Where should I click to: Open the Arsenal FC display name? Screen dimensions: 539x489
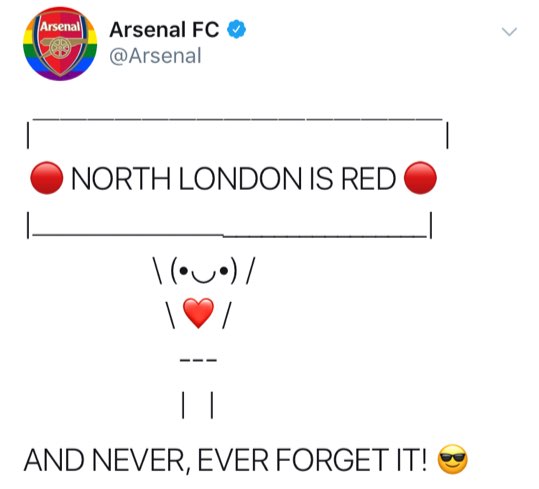click(164, 30)
